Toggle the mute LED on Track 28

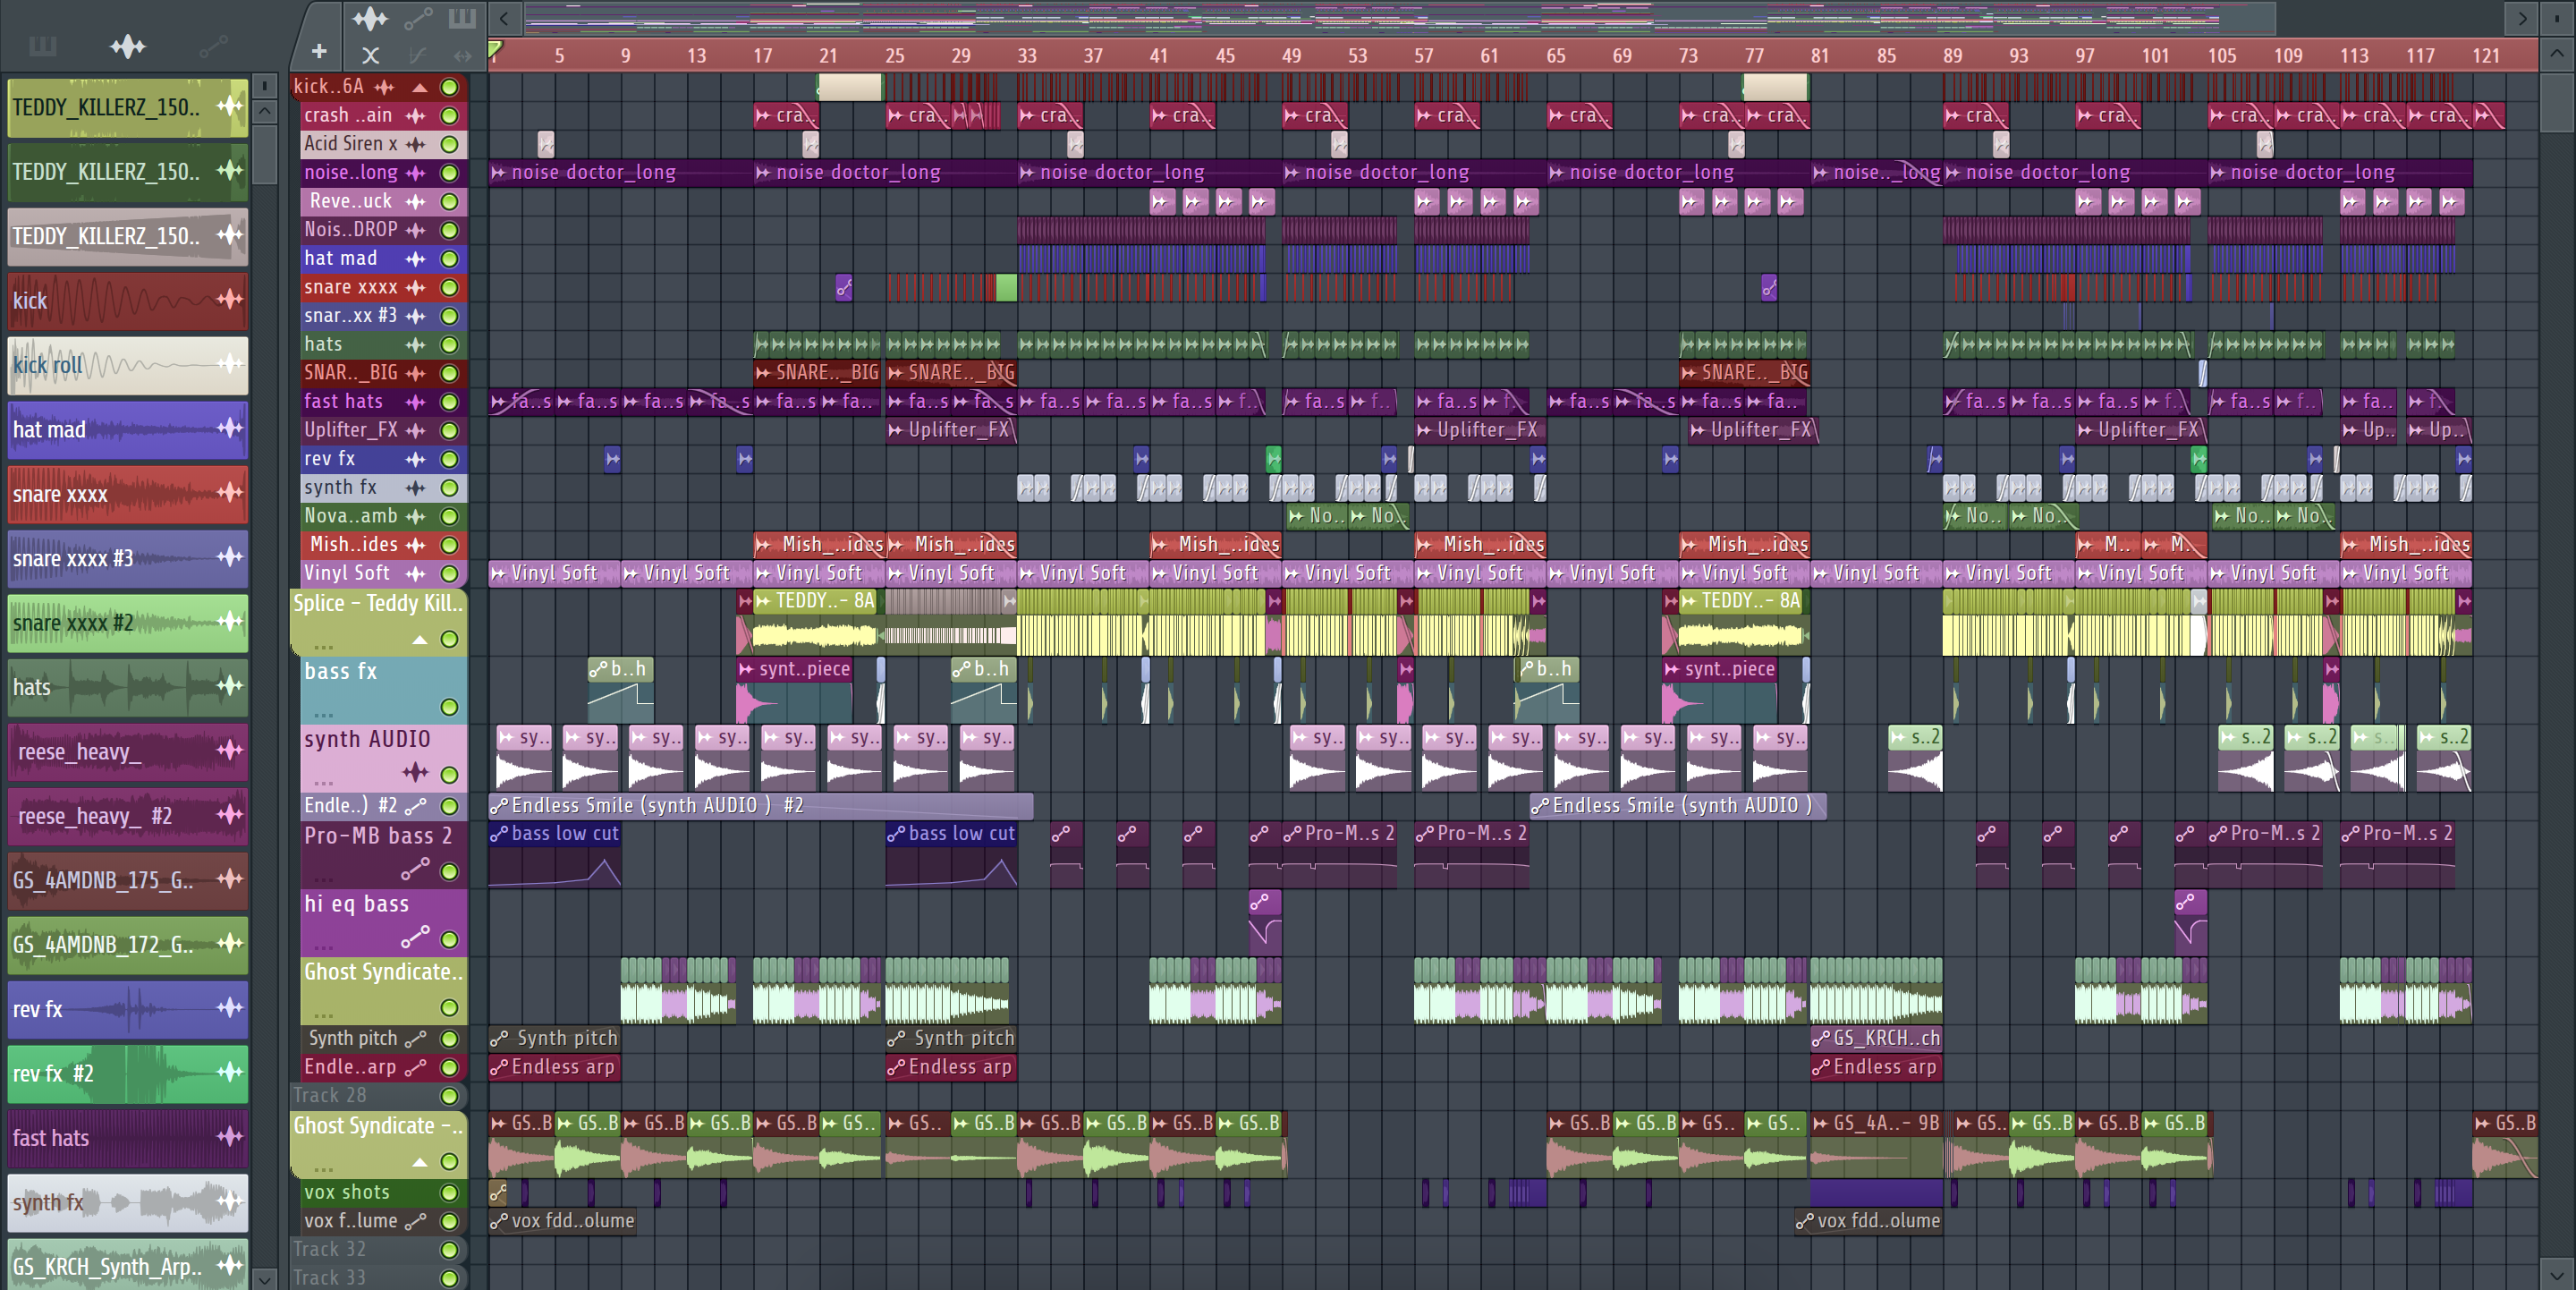[x=450, y=1096]
